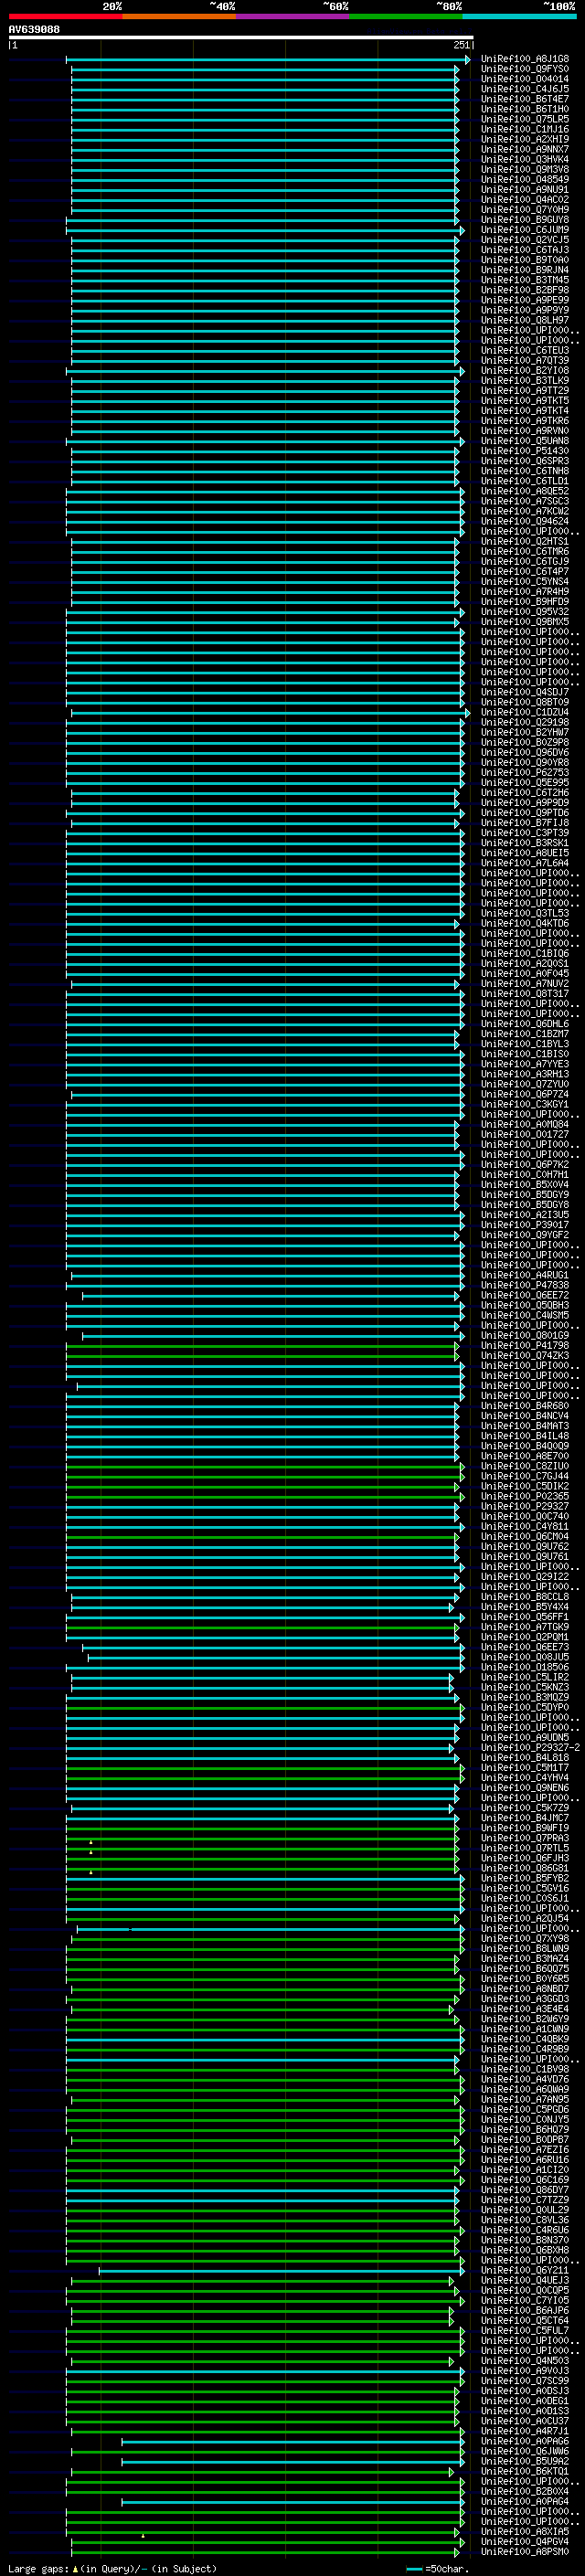Select hit UniRef100_C1MJ16
This screenshot has width=585, height=2576.
[x=525, y=129]
